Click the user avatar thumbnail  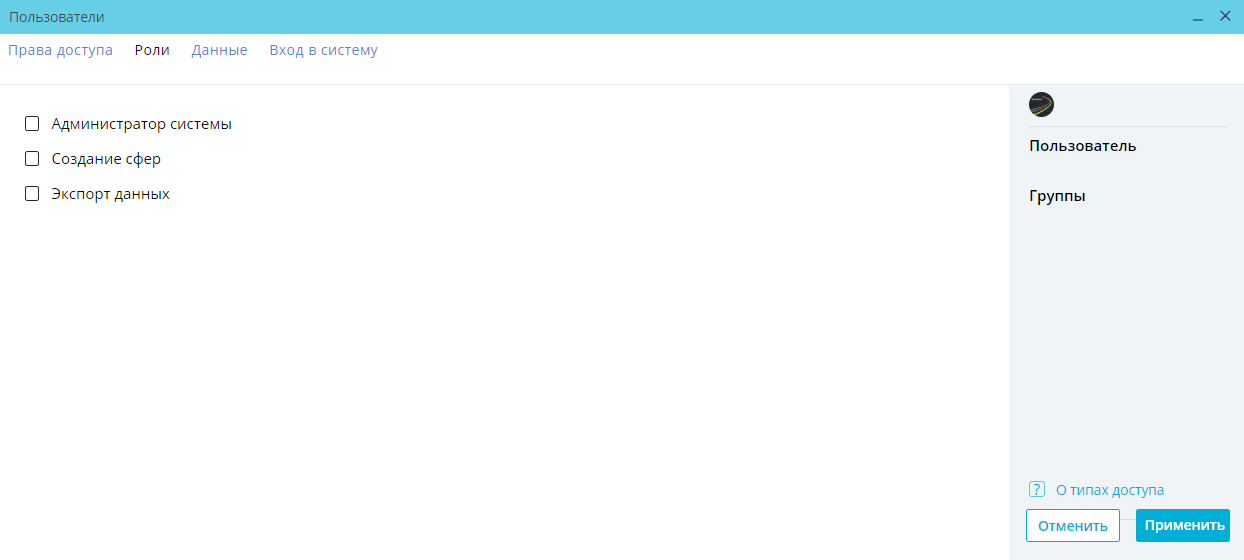click(1041, 104)
